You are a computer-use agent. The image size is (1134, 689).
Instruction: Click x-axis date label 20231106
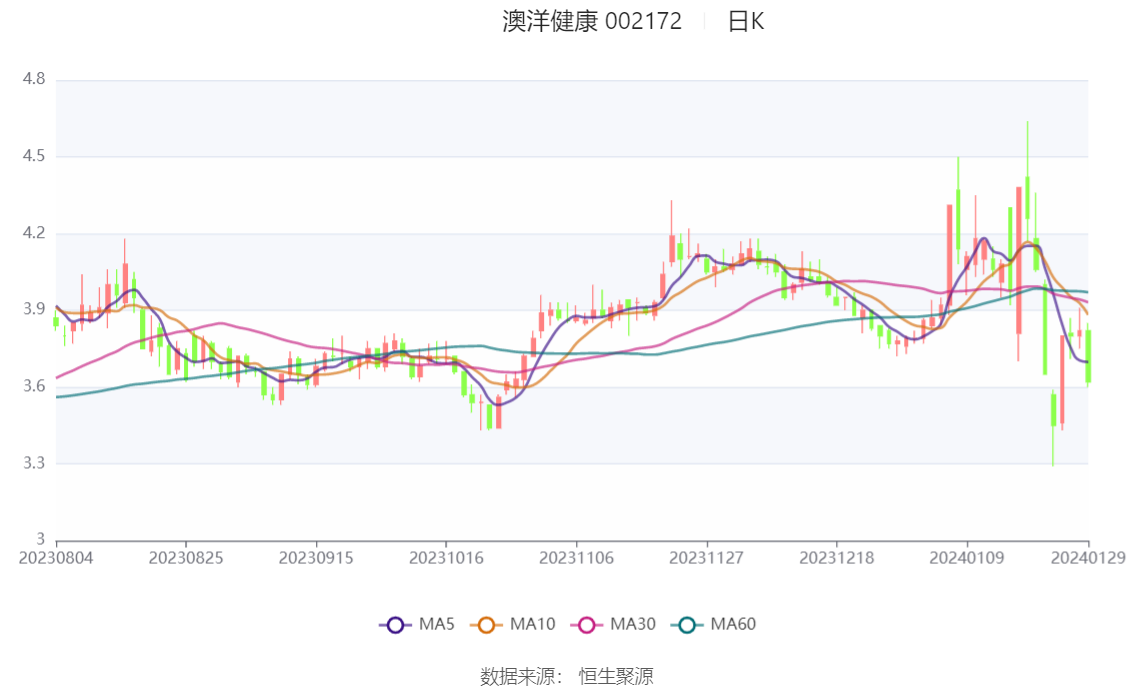click(x=576, y=558)
